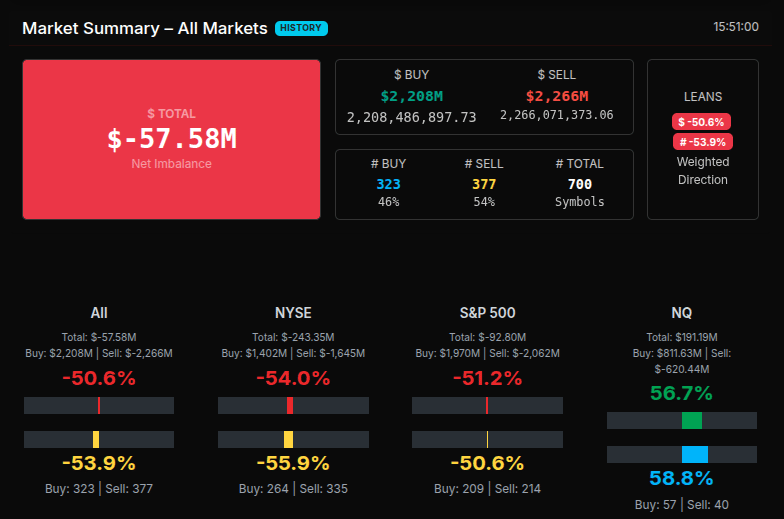The width and height of the screenshot is (784, 519).
Task: Click the # -53.9% leans badge
Action: click(x=702, y=142)
